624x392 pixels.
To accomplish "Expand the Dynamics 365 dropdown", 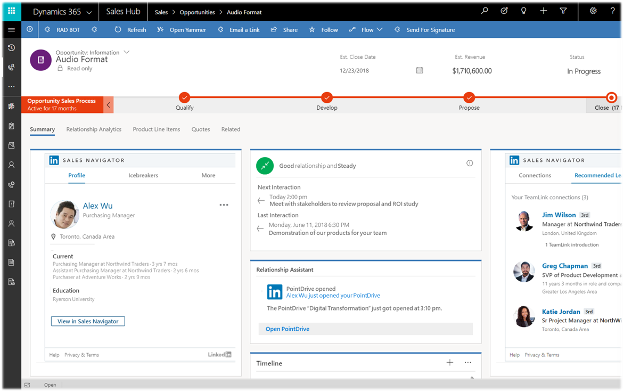I will (89, 13).
